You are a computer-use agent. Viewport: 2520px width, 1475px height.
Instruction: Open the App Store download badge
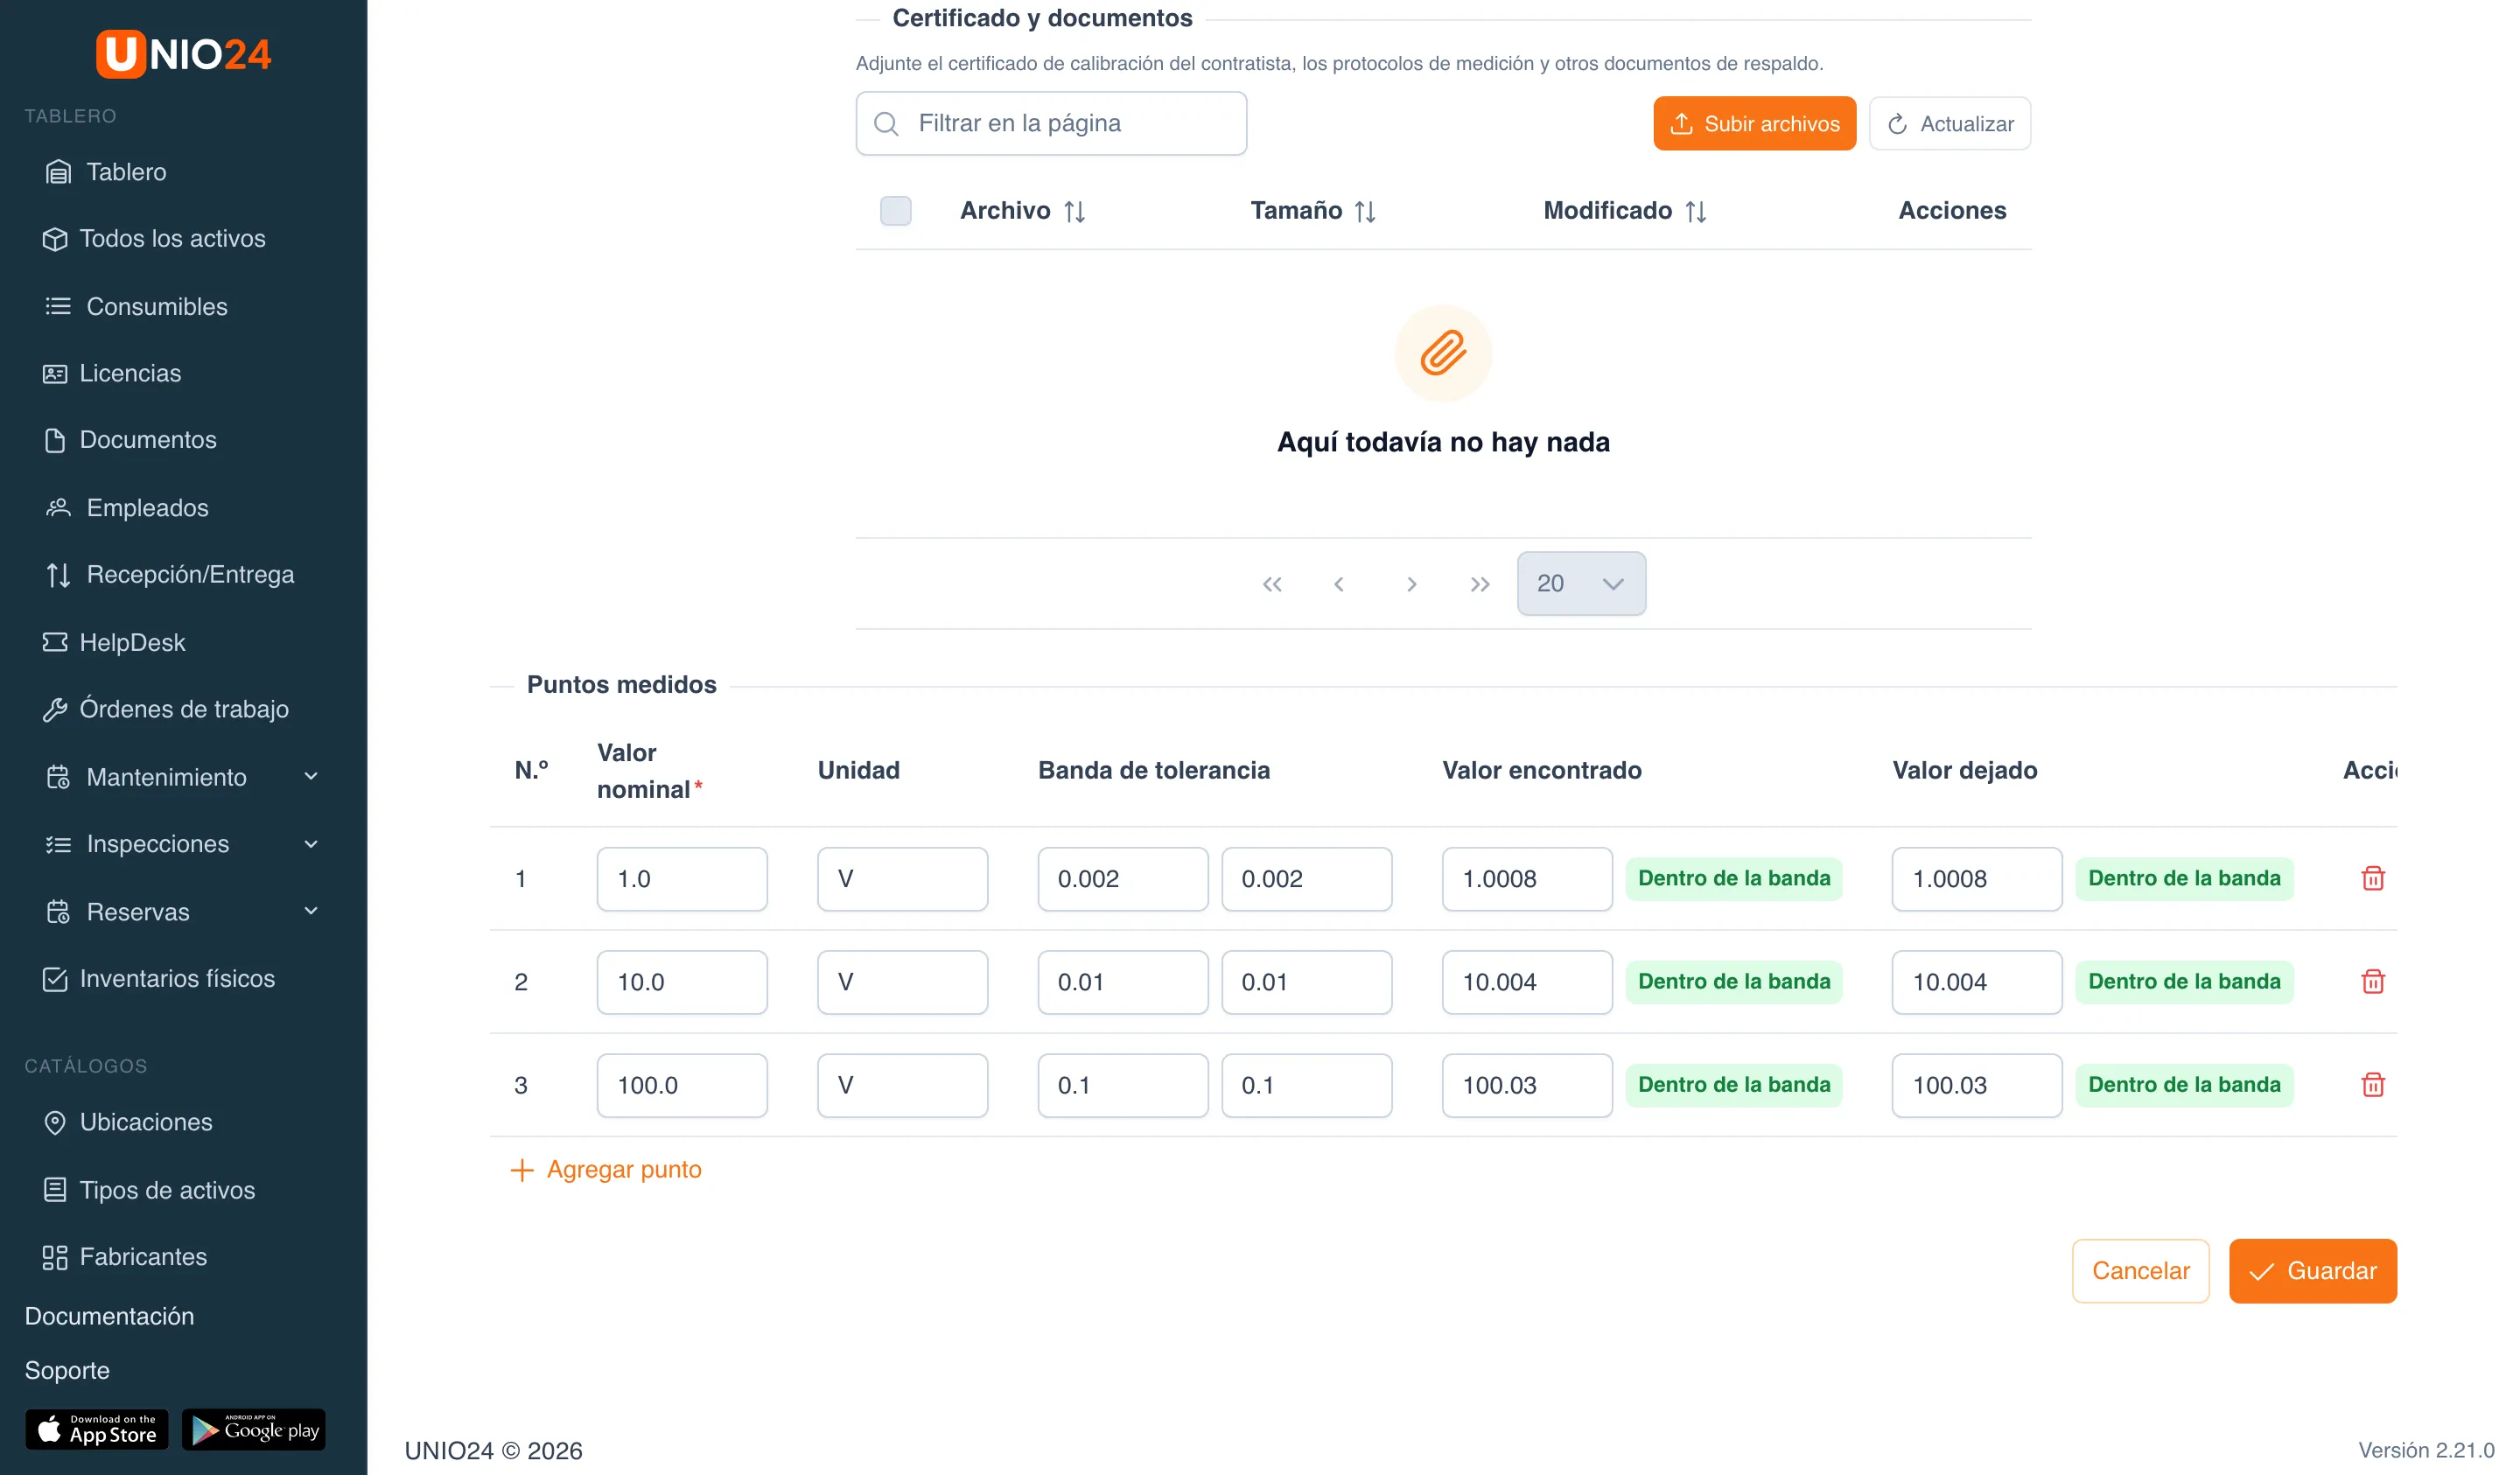[97, 1429]
